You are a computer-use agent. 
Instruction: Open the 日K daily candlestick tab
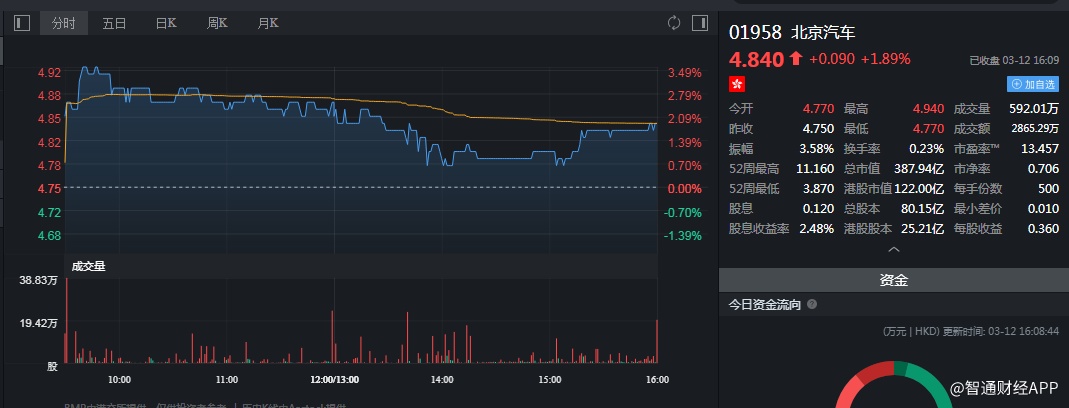click(166, 22)
